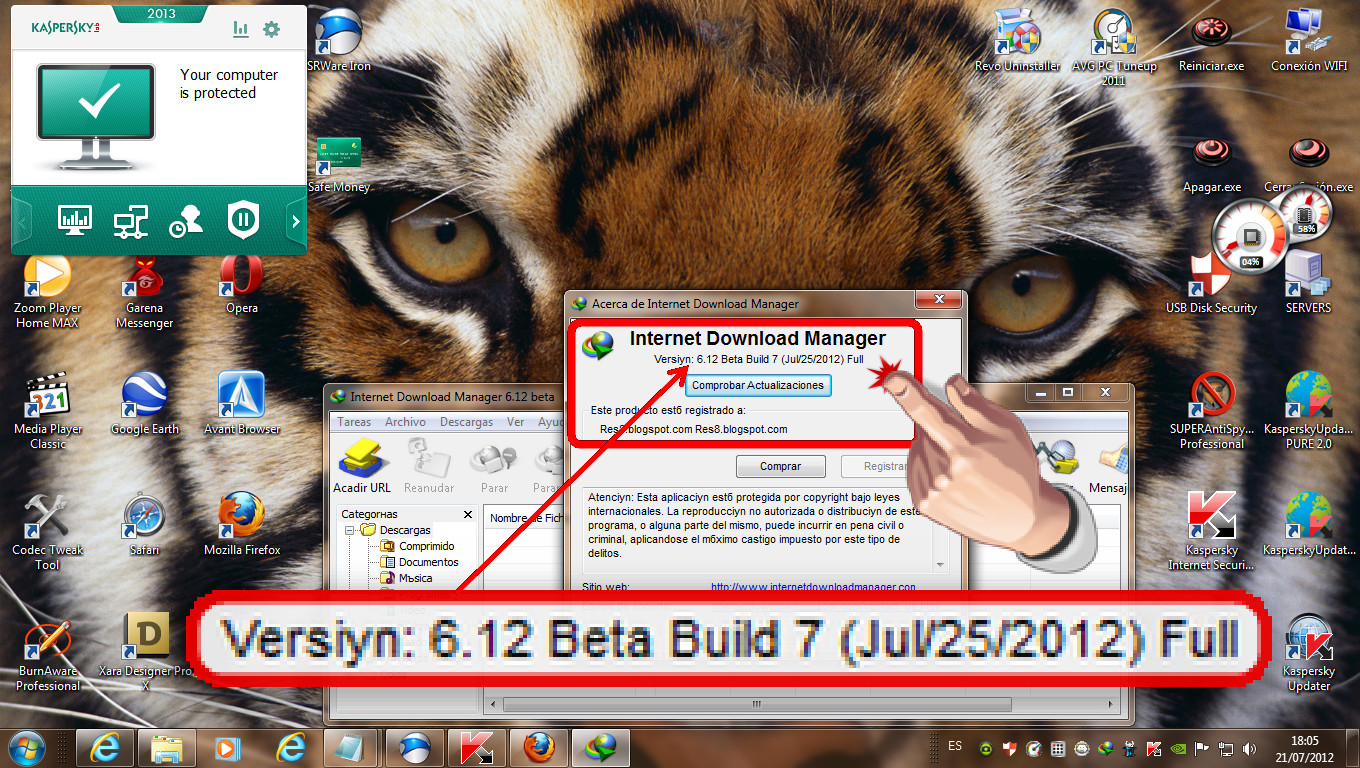Viewport: 1360px width, 768px height.
Task: Close the Categorías side panel
Action: click(468, 514)
